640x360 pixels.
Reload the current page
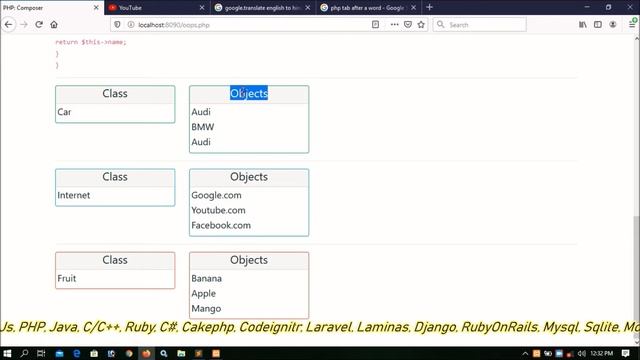39,24
